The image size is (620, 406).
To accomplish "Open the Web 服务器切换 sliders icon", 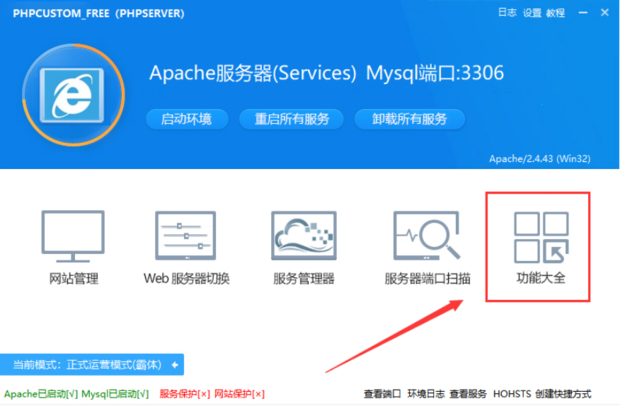I will coord(185,235).
